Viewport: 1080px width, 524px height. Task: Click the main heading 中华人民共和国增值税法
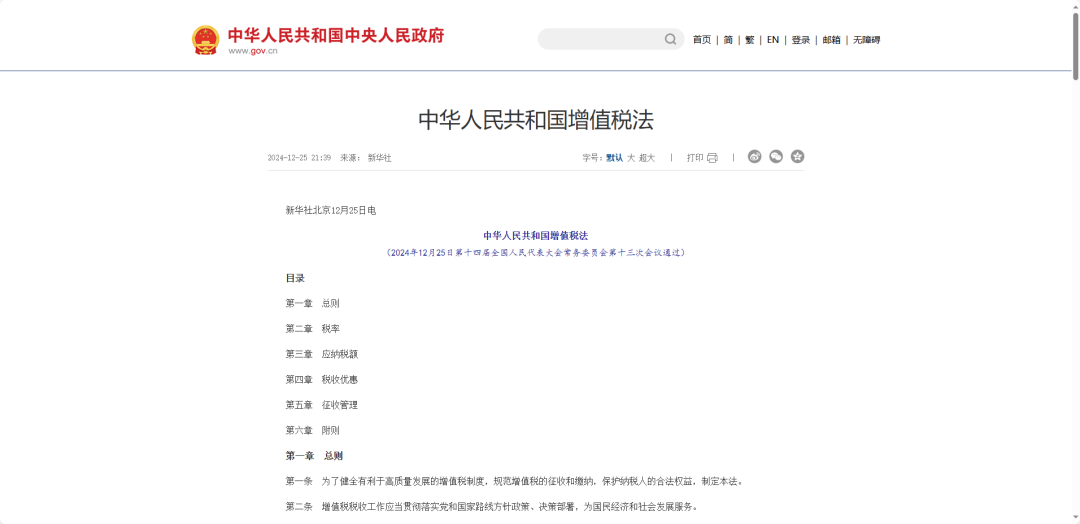click(536, 120)
